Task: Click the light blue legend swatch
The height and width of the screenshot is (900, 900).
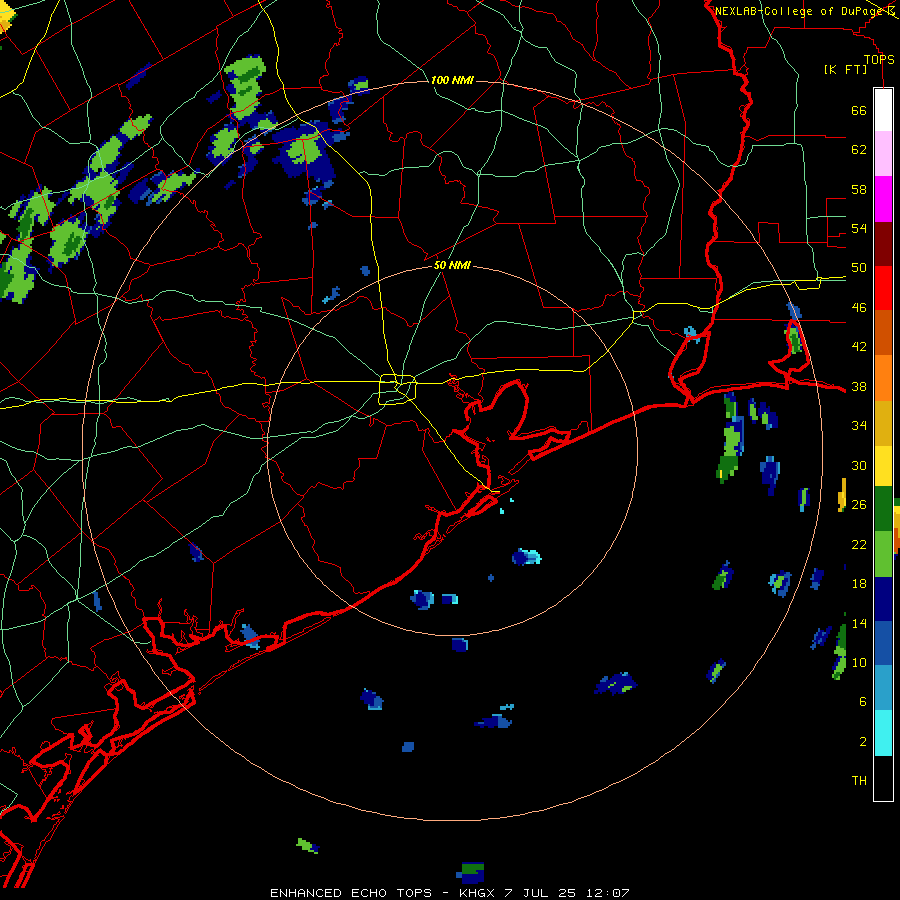Action: (883, 688)
